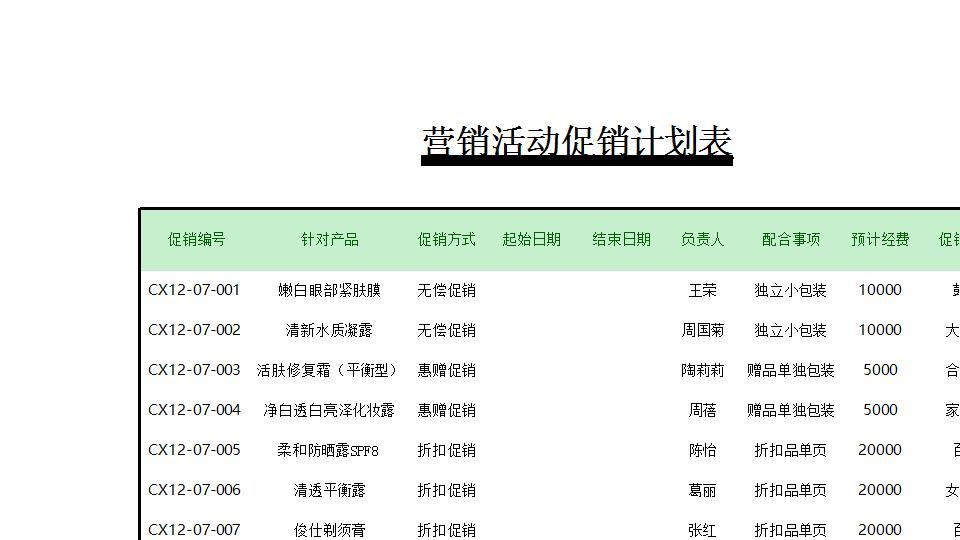The height and width of the screenshot is (540, 960).
Task: Select 惠赠促销 in row CX12-07-003
Action: (446, 370)
